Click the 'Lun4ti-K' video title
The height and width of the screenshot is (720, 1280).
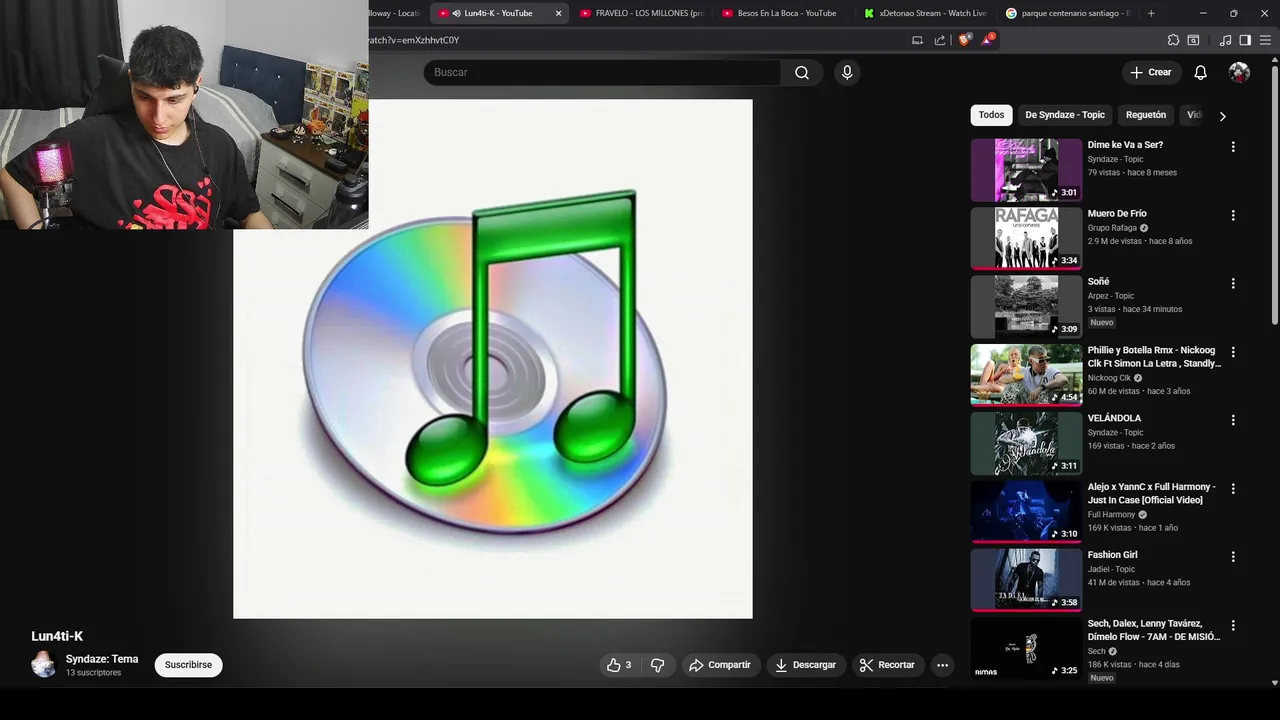tap(57, 636)
